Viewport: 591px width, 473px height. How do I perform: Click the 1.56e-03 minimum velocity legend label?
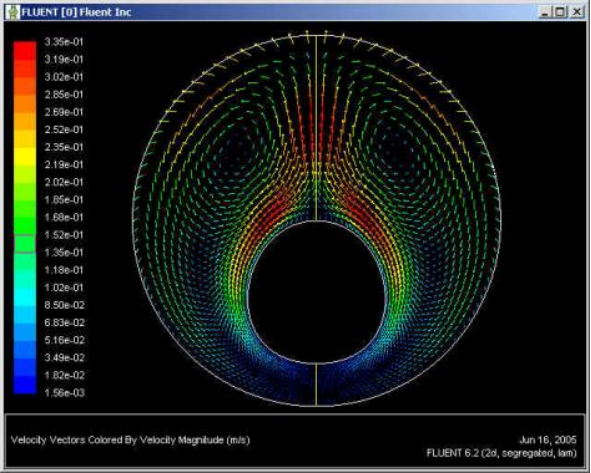pos(64,393)
